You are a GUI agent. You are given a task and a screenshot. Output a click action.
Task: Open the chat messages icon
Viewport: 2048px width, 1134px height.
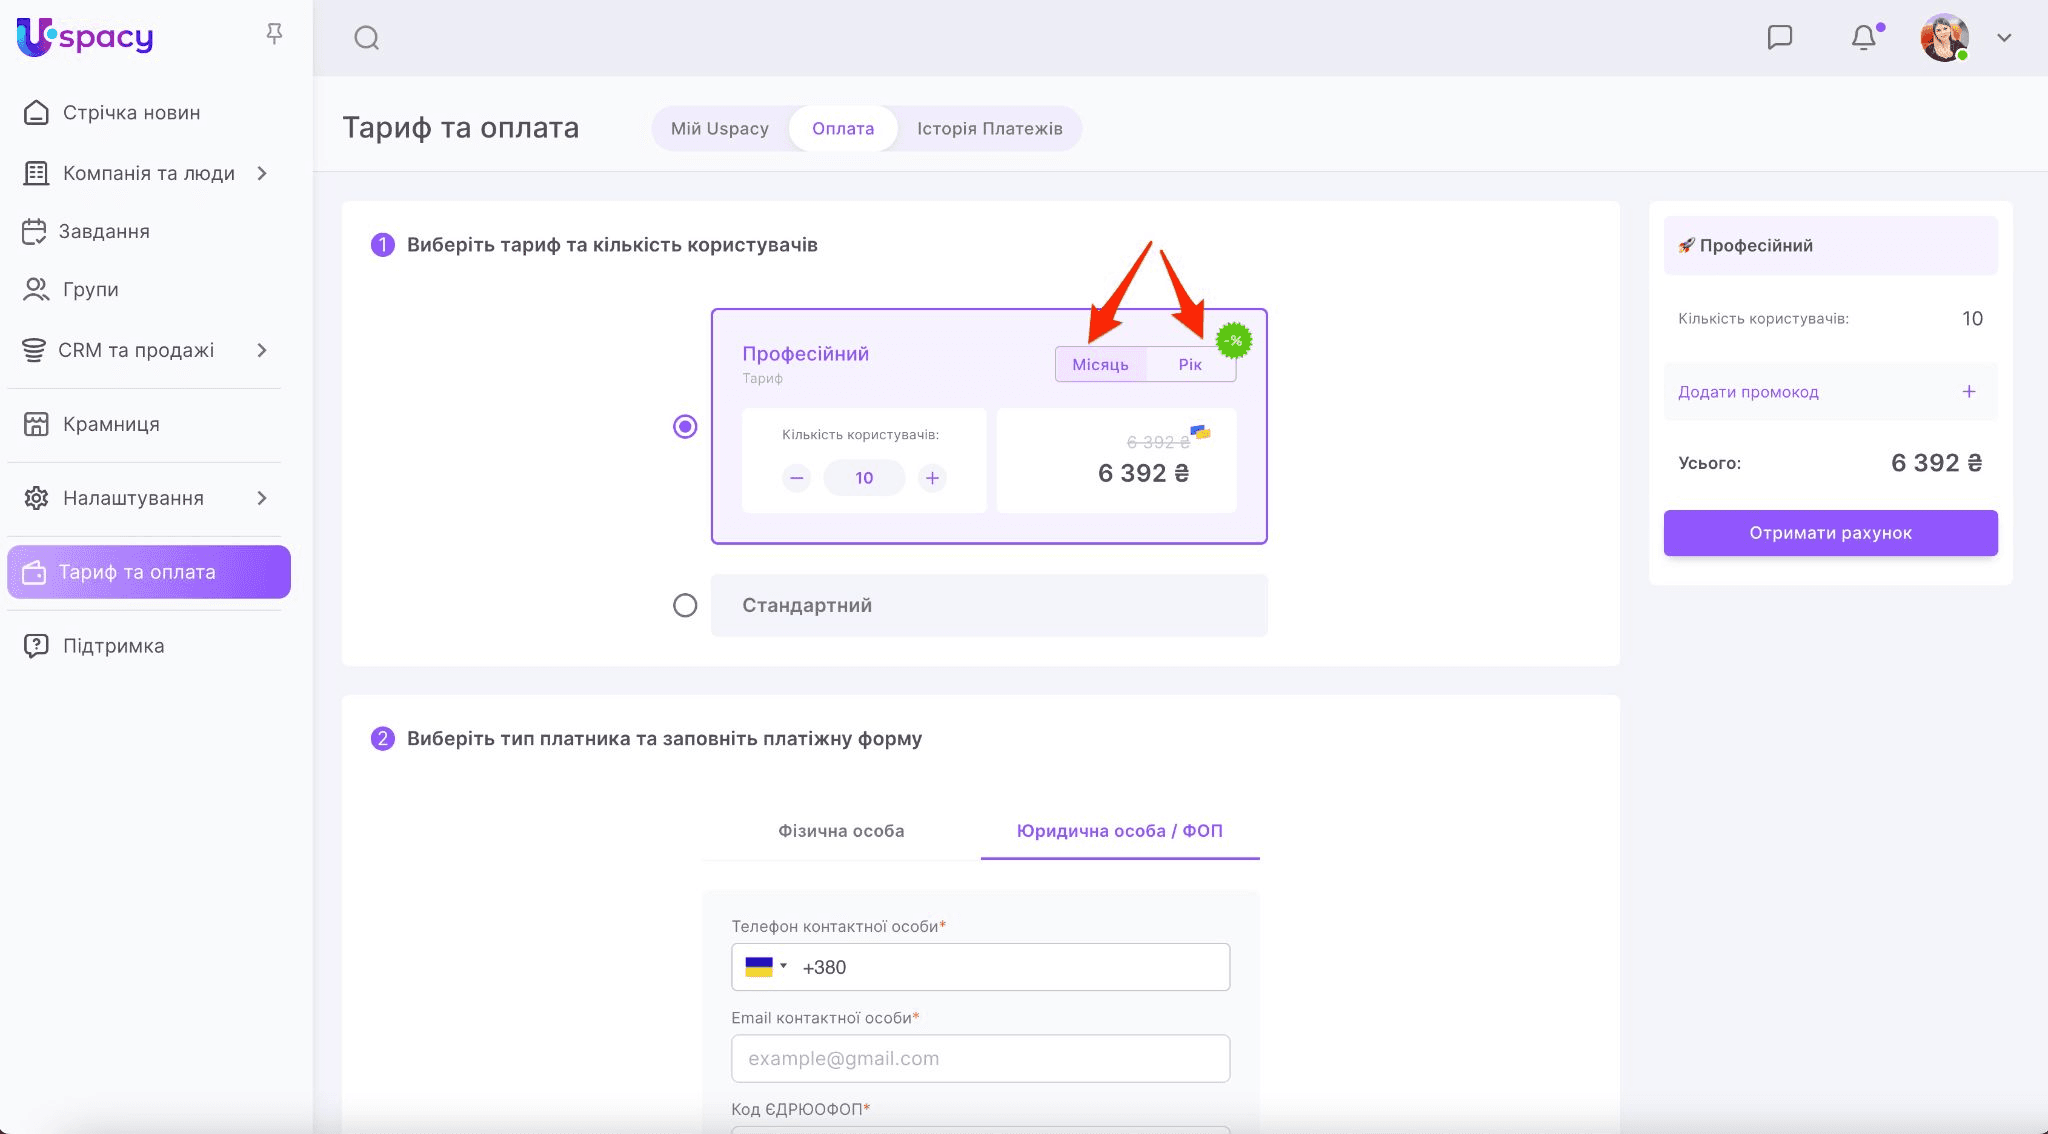coord(1779,38)
